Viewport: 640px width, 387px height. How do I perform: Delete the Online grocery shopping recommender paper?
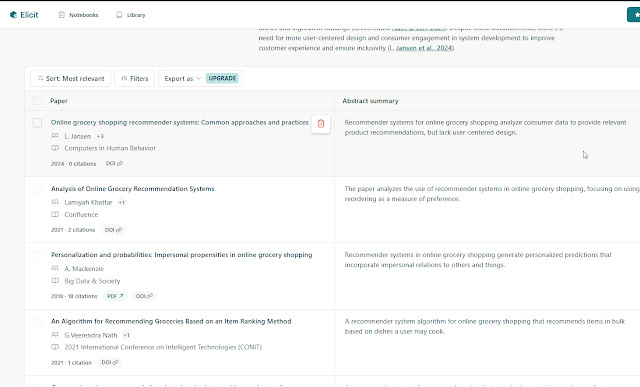coord(321,124)
